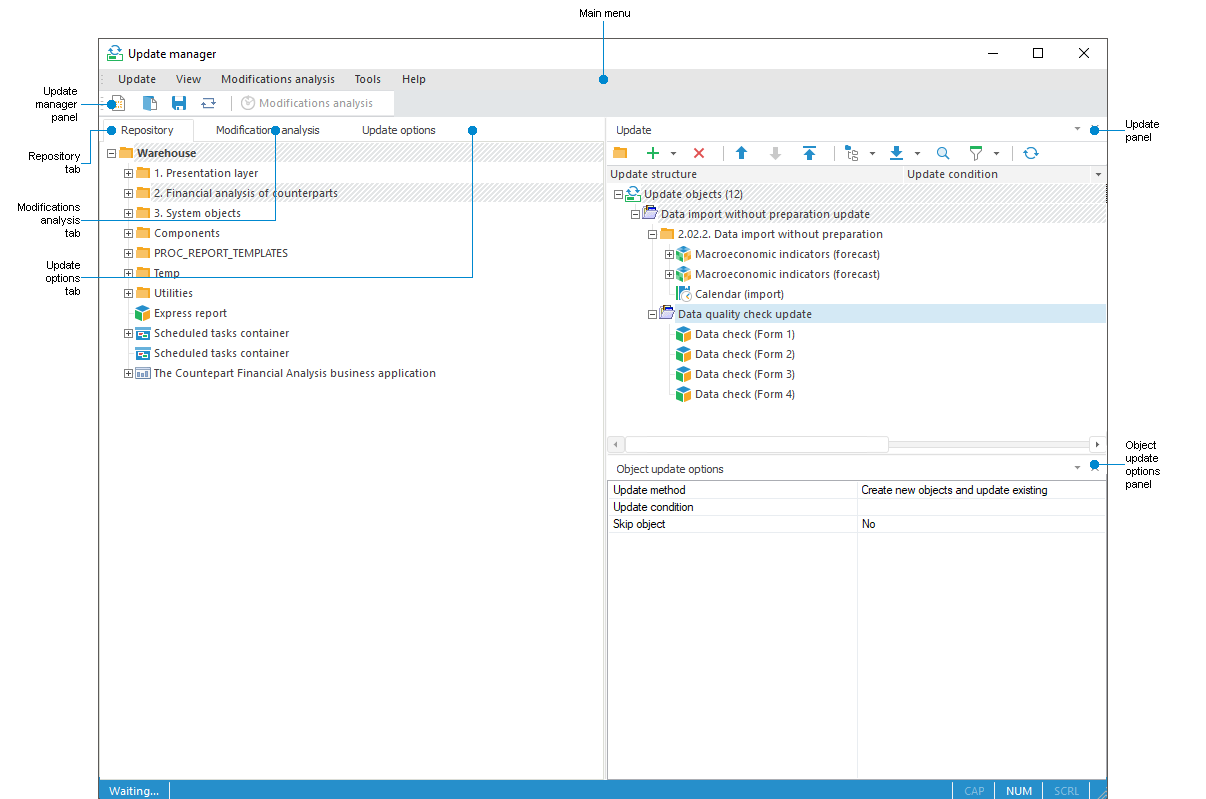Expand the Utilities folder
The image size is (1206, 799).
(128, 293)
